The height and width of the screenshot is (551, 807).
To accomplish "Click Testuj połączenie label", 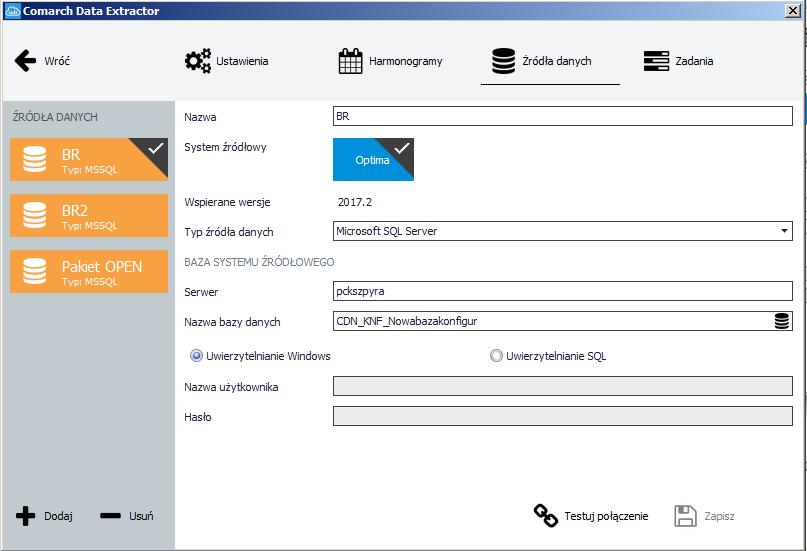I will coord(606,516).
